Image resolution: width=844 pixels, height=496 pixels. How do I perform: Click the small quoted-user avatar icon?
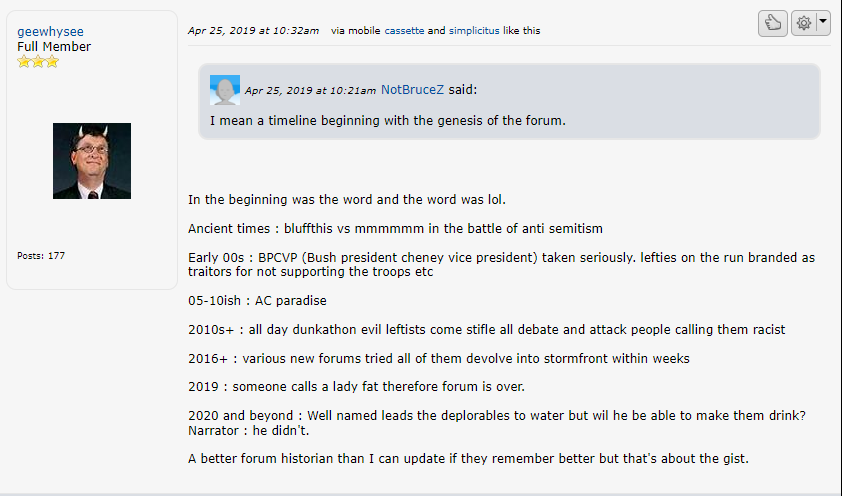pyautogui.click(x=224, y=90)
